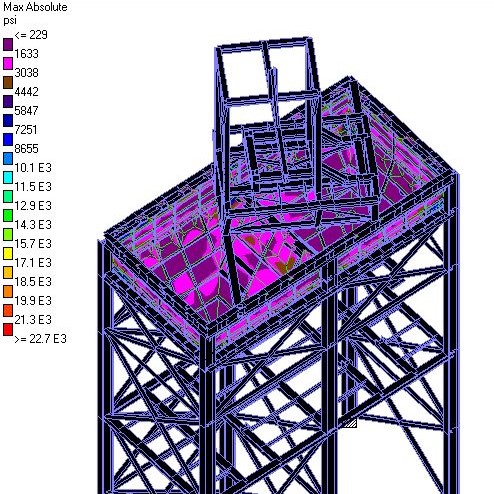Image resolution: width=494 pixels, height=494 pixels.
Task: Click the 'psi' units label
Action: (x=10, y=21)
